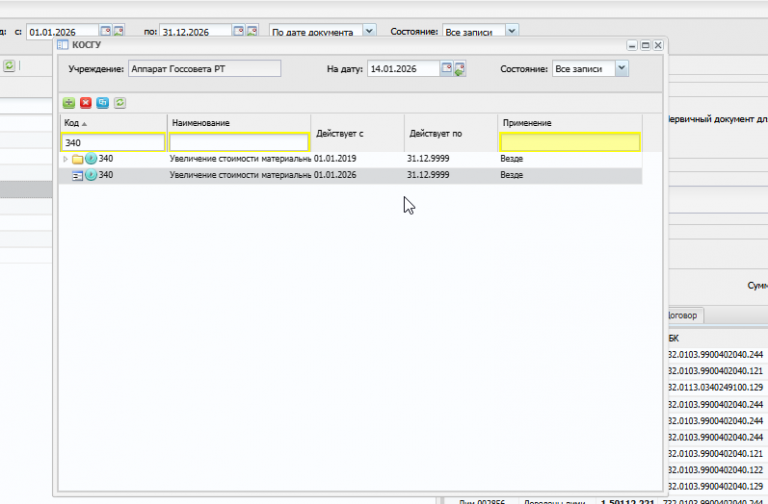Click the round teal status icon of the 2026 row
This screenshot has width=768, height=504.
(x=91, y=175)
